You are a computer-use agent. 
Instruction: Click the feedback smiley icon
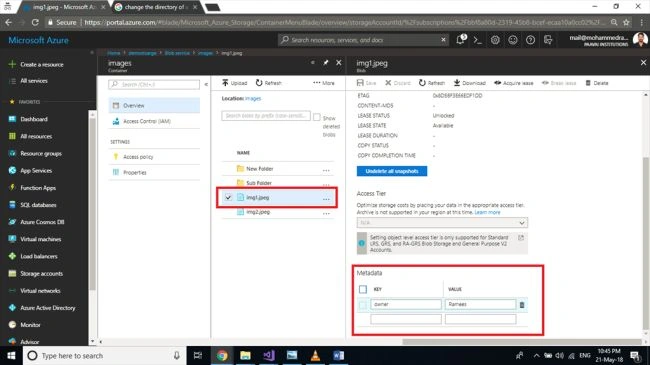tap(513, 40)
